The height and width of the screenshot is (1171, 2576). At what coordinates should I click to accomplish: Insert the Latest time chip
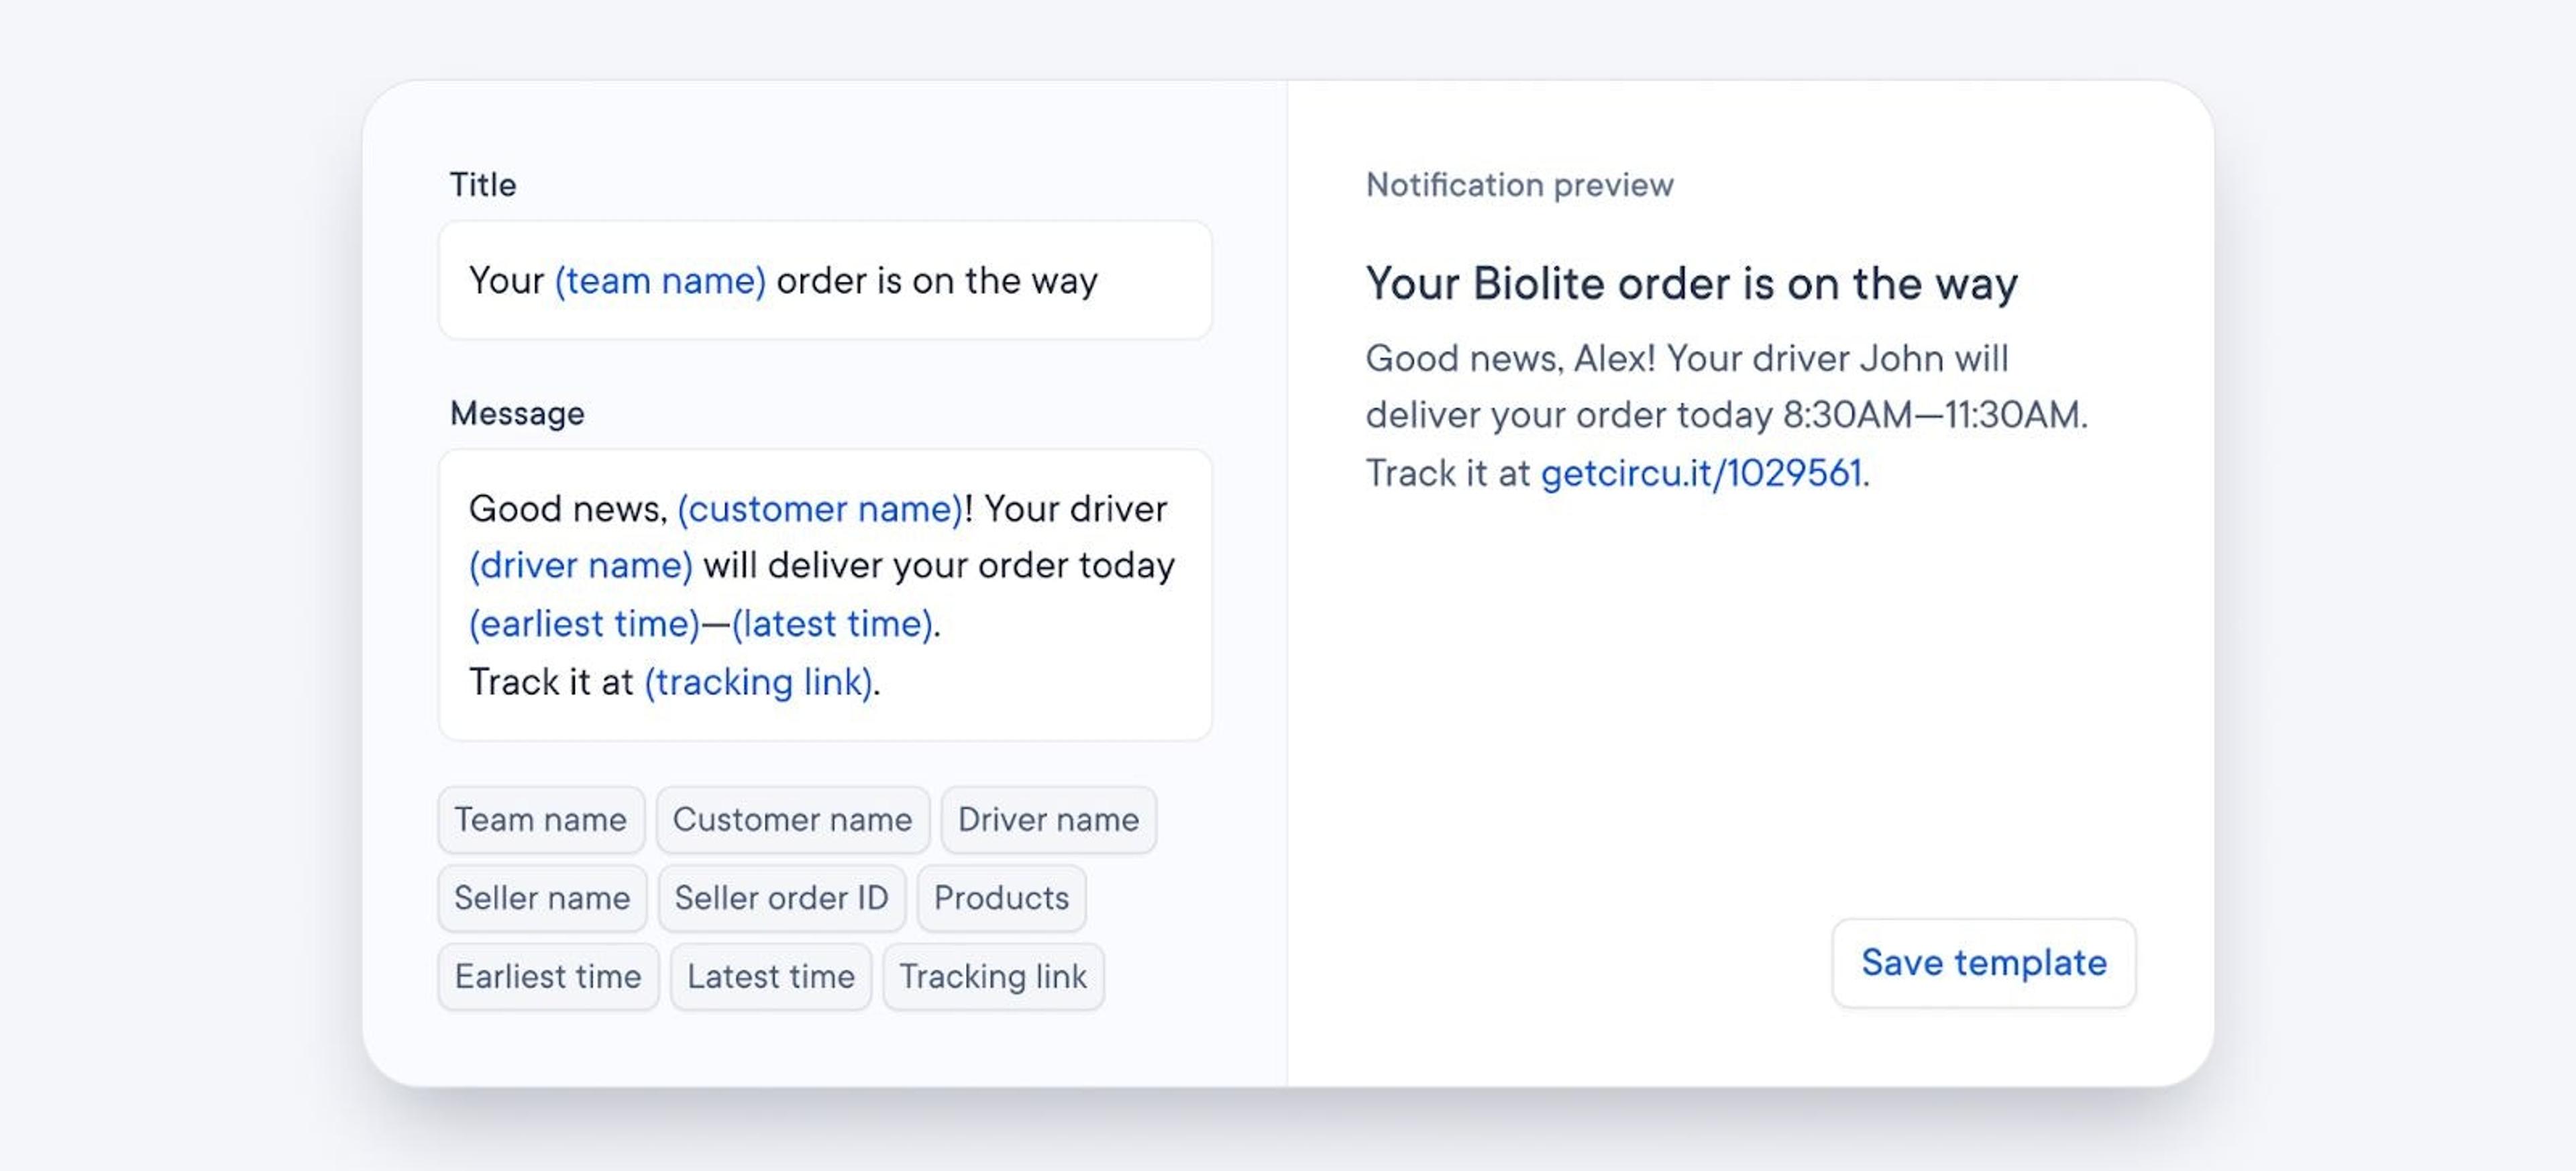pyautogui.click(x=770, y=975)
